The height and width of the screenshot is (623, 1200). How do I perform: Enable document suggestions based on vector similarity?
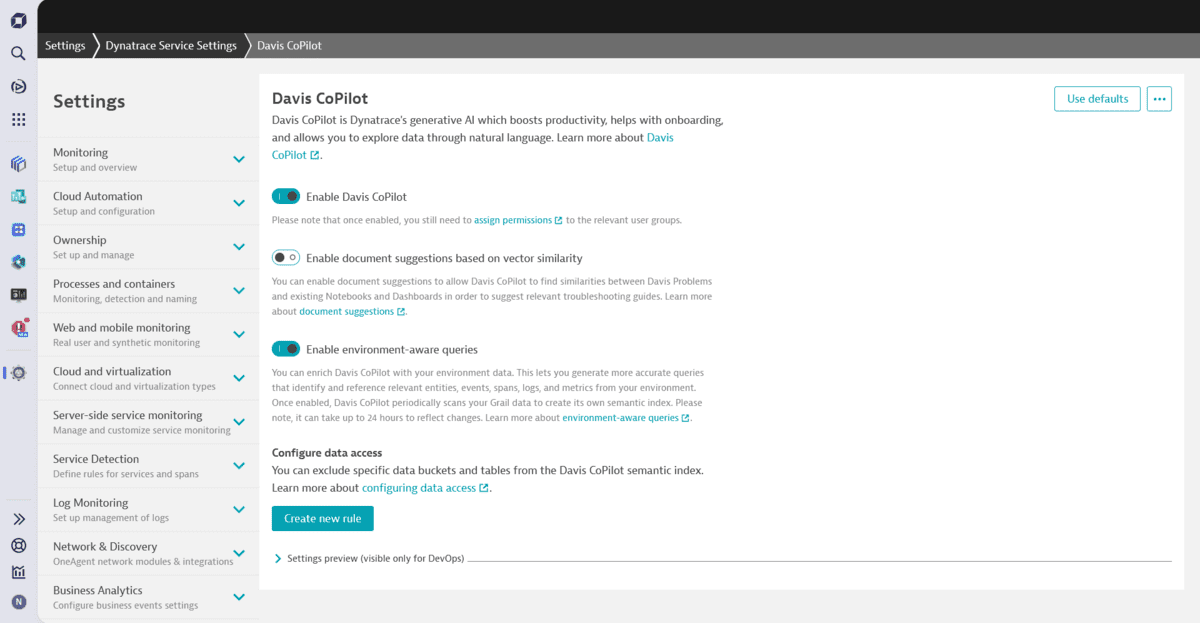click(285, 257)
